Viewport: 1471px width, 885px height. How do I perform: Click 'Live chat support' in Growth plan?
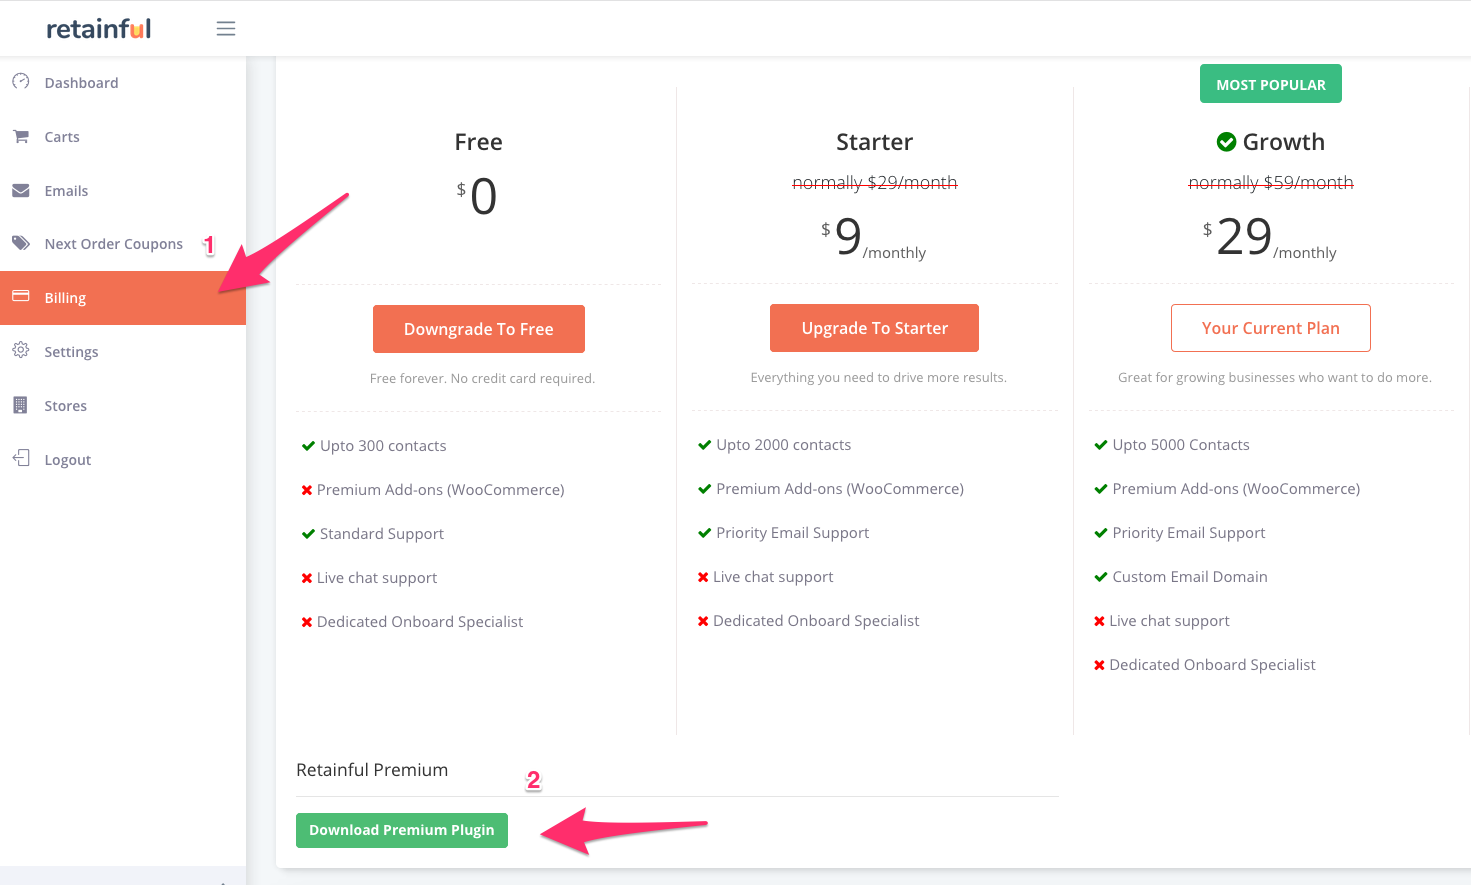[x=1169, y=621]
